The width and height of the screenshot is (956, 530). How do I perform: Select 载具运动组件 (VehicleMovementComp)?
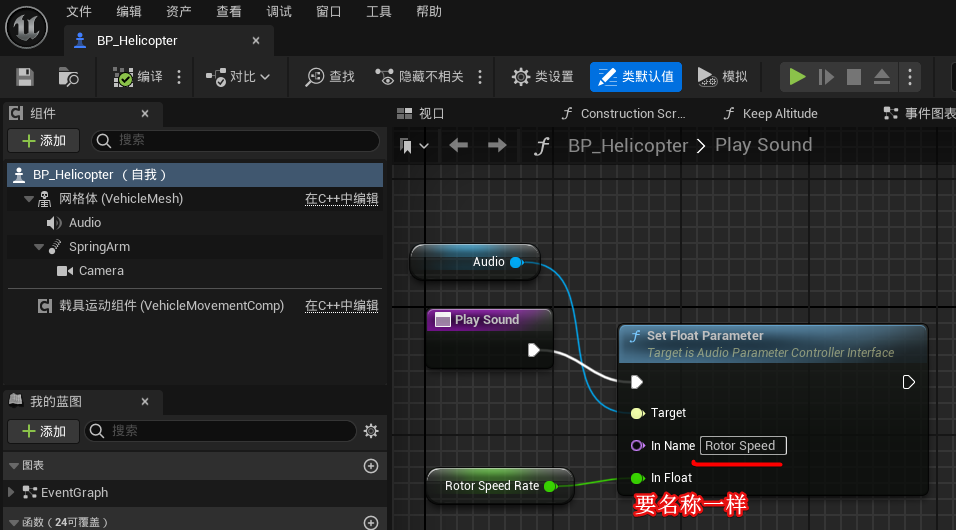(x=171, y=306)
